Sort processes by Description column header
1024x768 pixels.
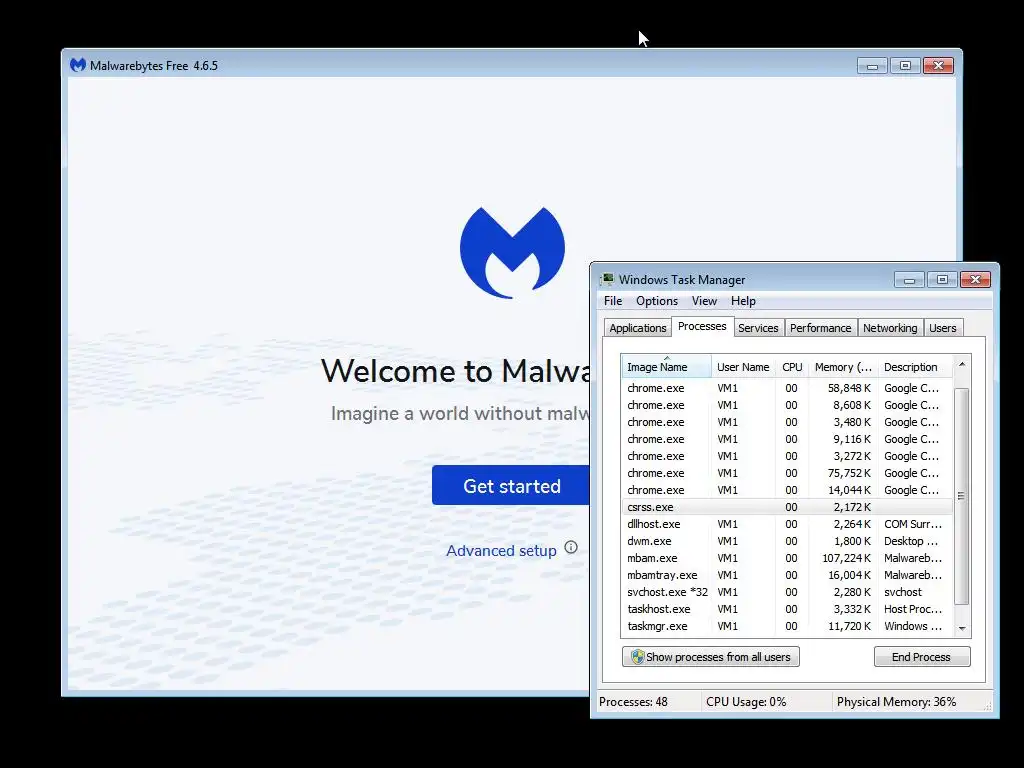(914, 367)
